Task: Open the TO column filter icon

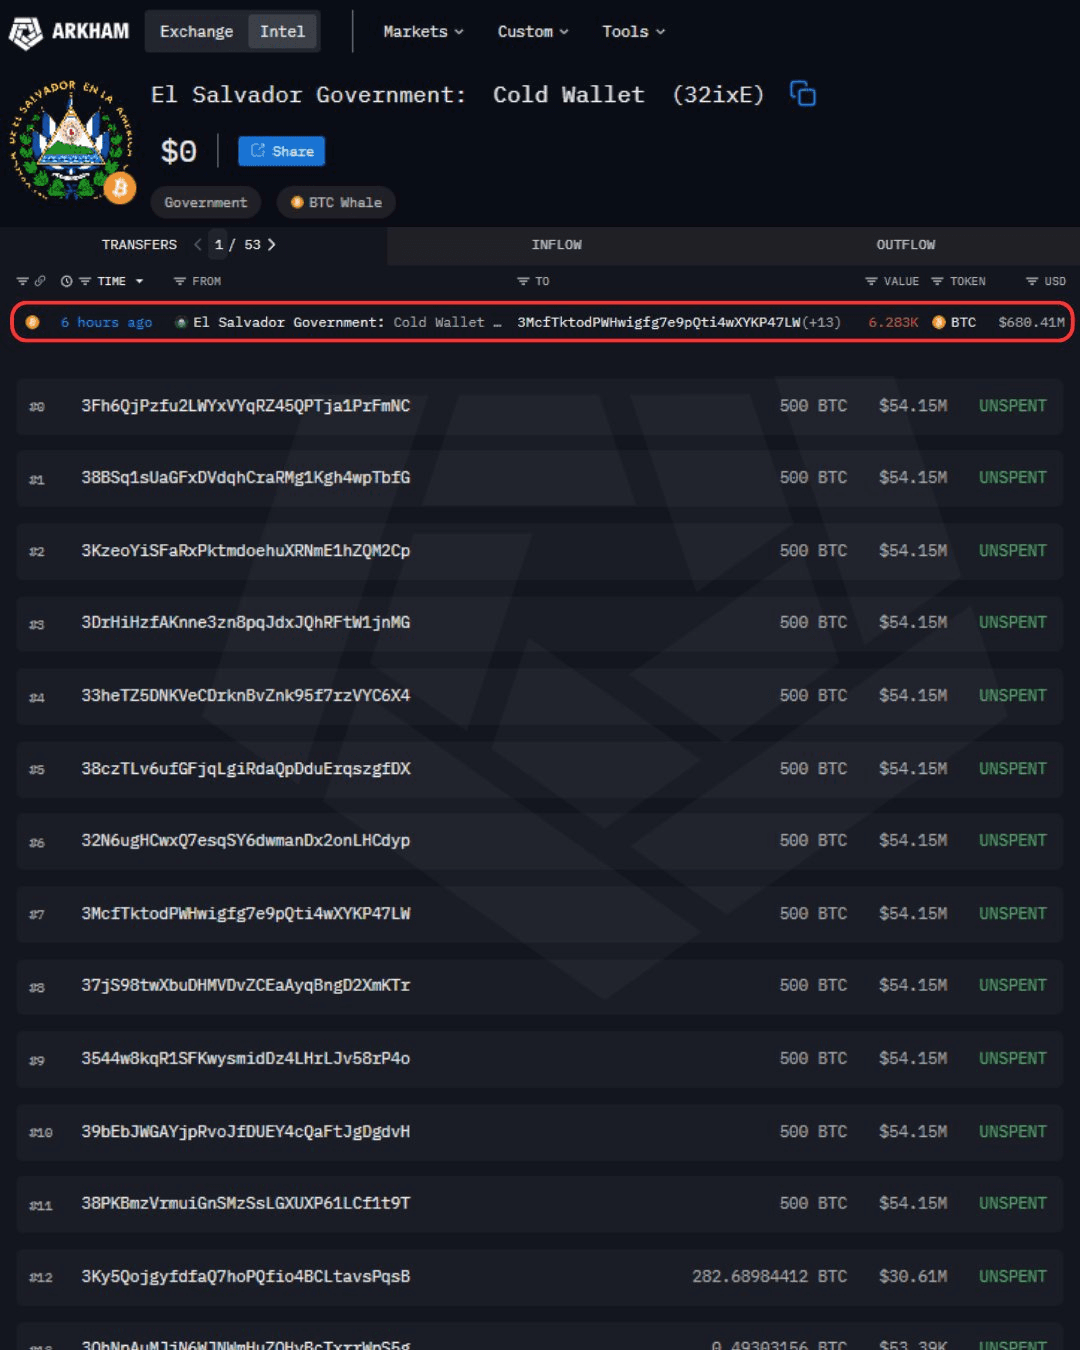Action: pos(523,281)
